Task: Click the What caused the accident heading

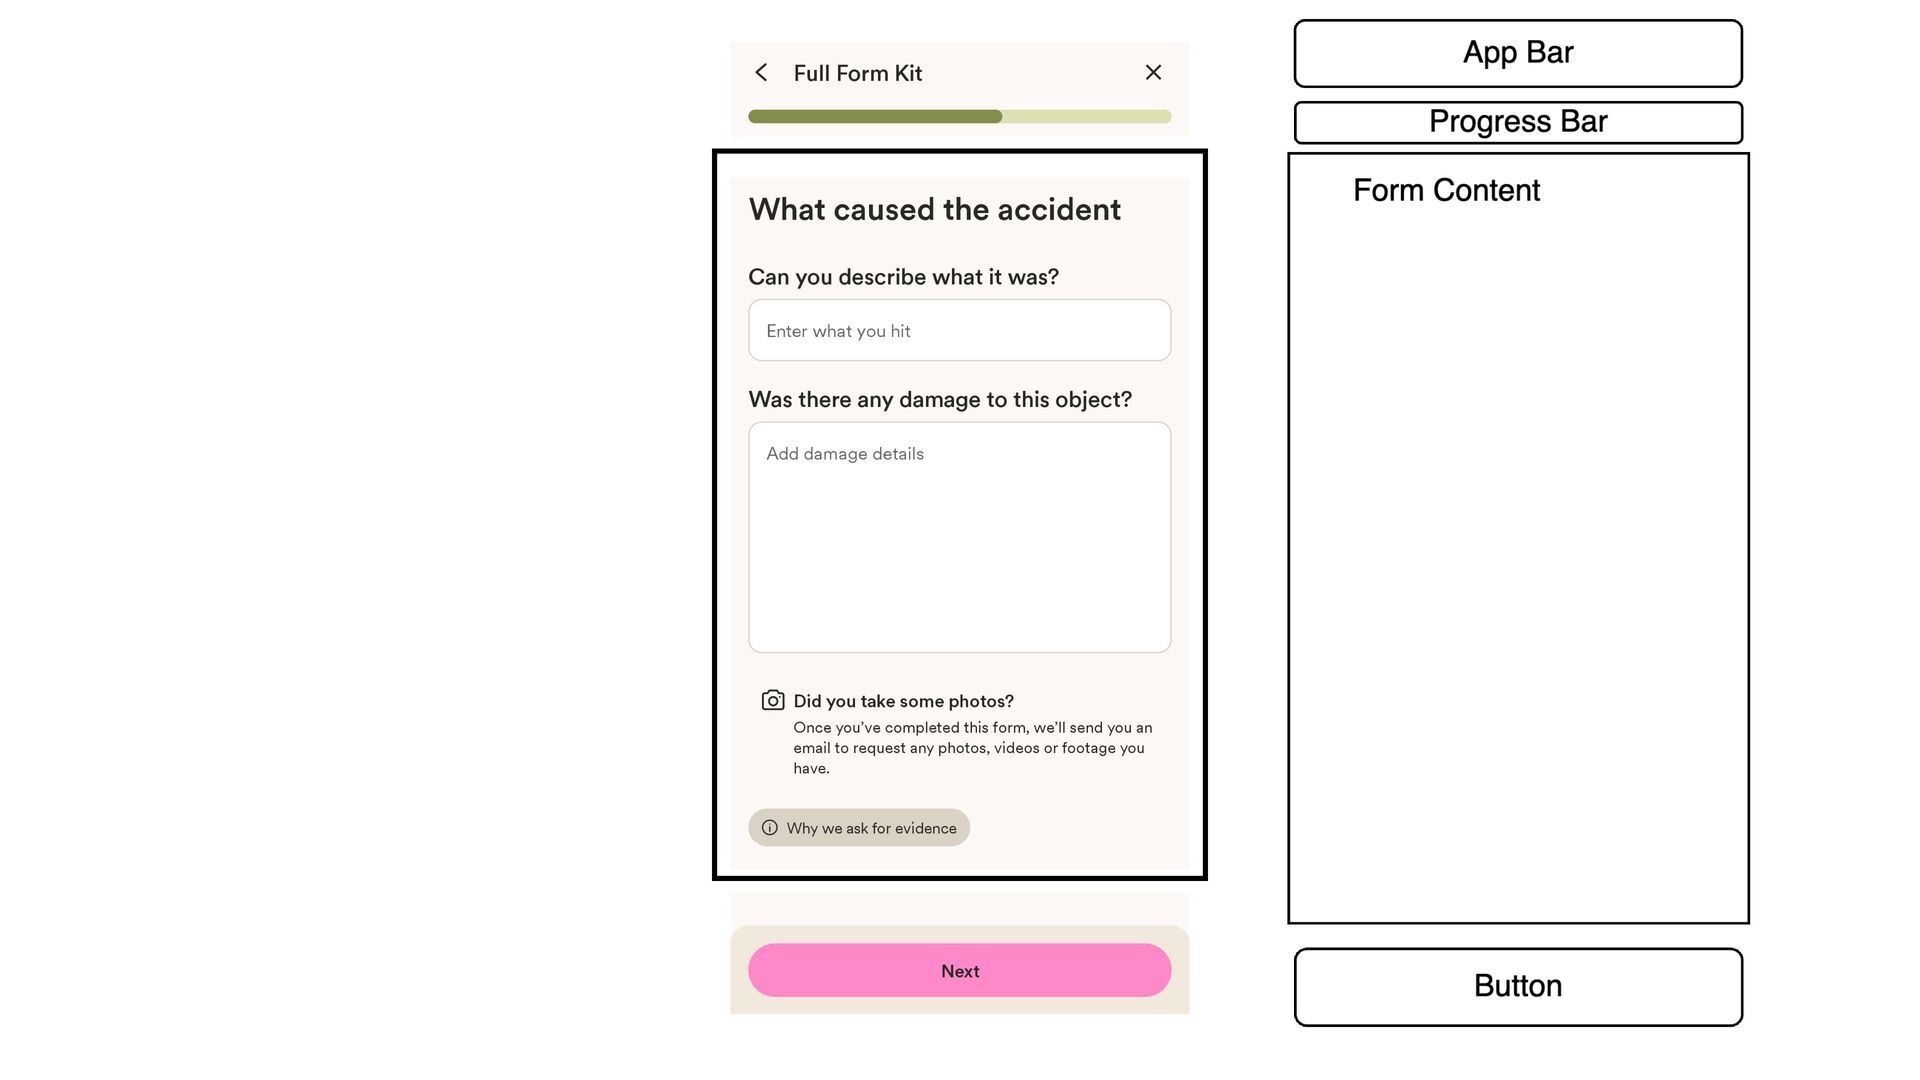Action: click(x=935, y=210)
